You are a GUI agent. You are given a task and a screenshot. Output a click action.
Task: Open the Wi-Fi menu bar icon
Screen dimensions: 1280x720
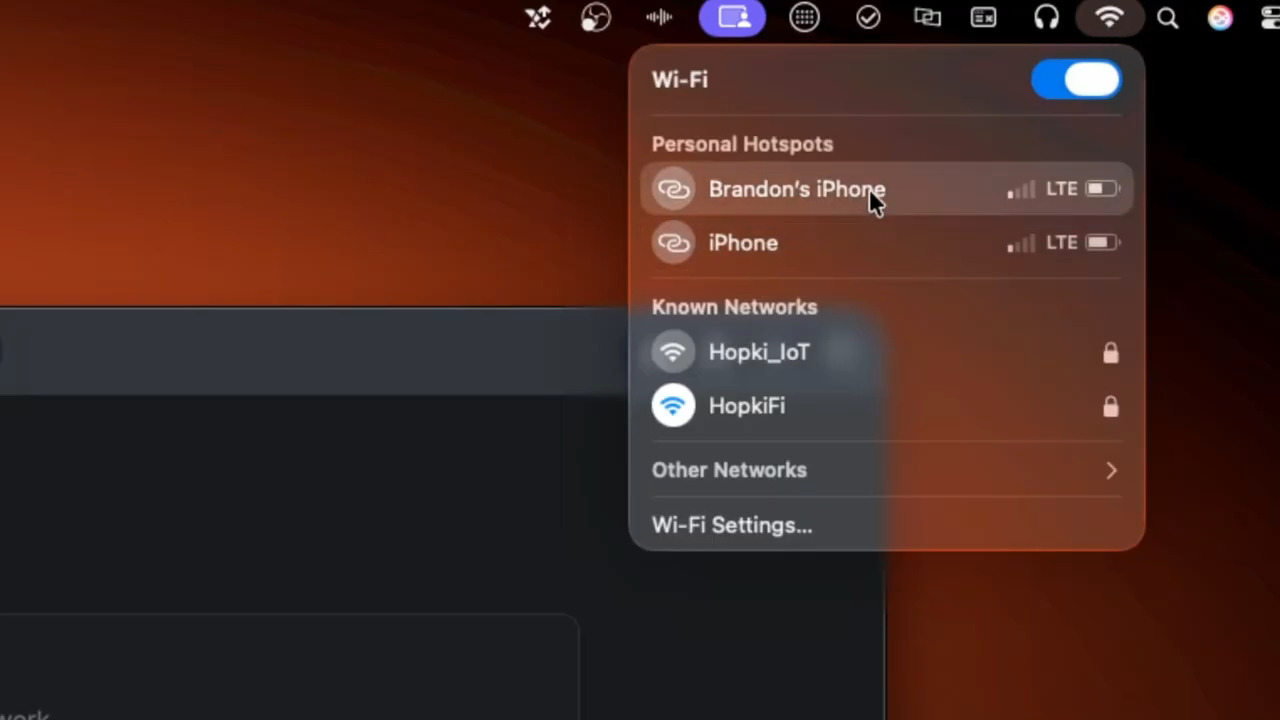pyautogui.click(x=1109, y=17)
